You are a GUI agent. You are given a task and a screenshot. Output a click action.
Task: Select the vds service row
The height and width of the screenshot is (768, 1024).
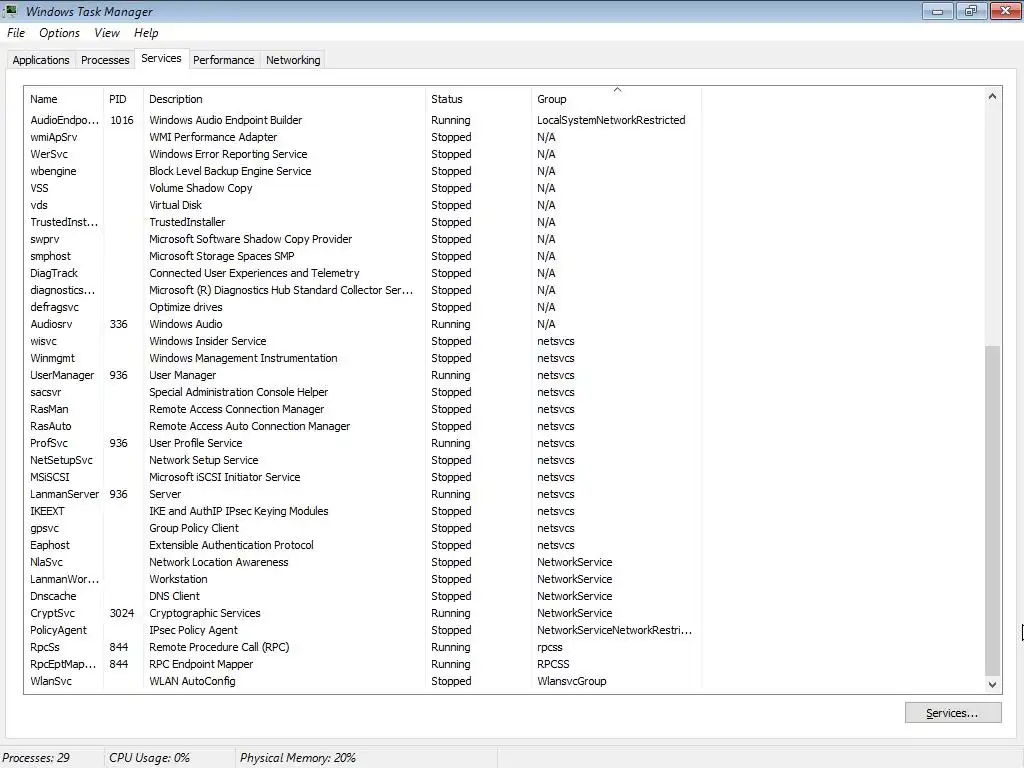click(364, 205)
